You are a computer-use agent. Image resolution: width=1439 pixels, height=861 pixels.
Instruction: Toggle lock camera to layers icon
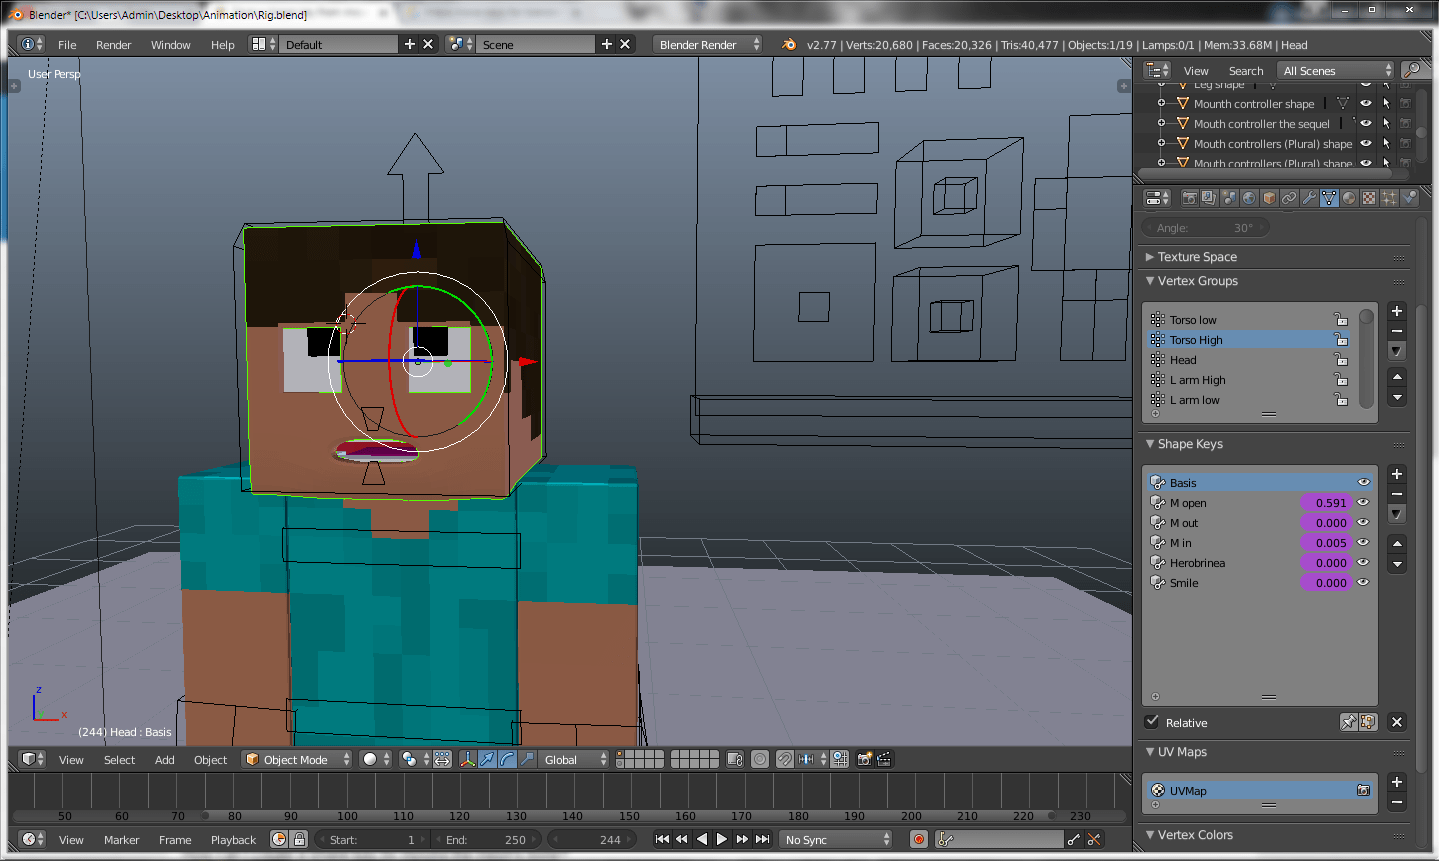[735, 759]
